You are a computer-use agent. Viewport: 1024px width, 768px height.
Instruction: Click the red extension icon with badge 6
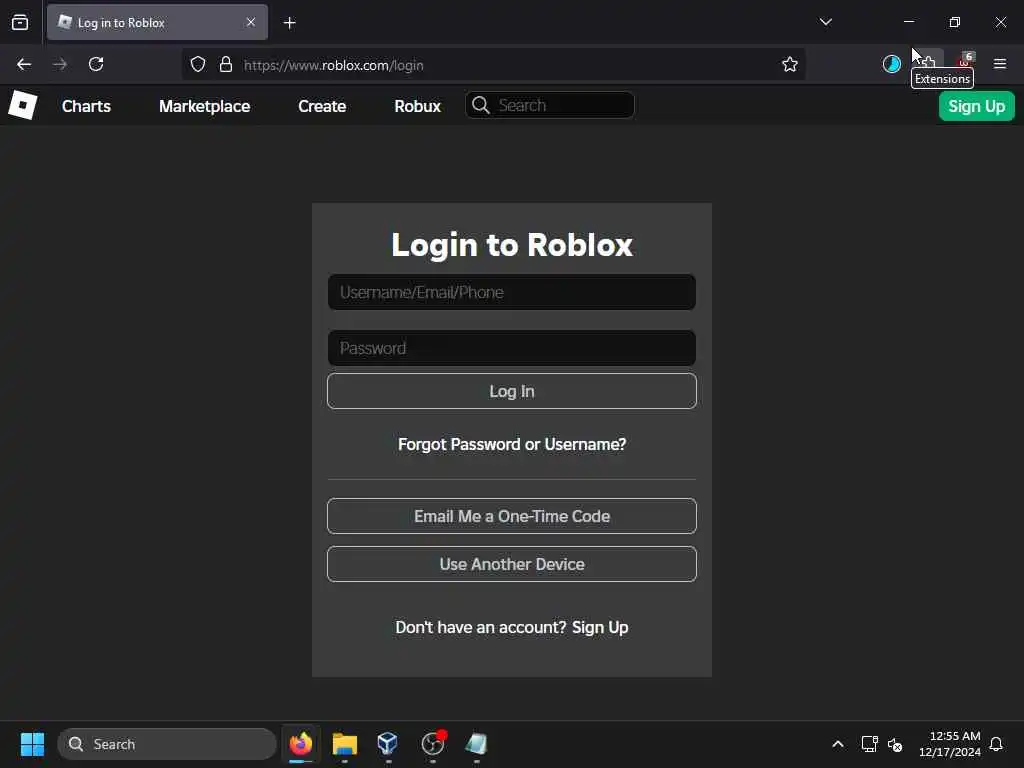(965, 62)
